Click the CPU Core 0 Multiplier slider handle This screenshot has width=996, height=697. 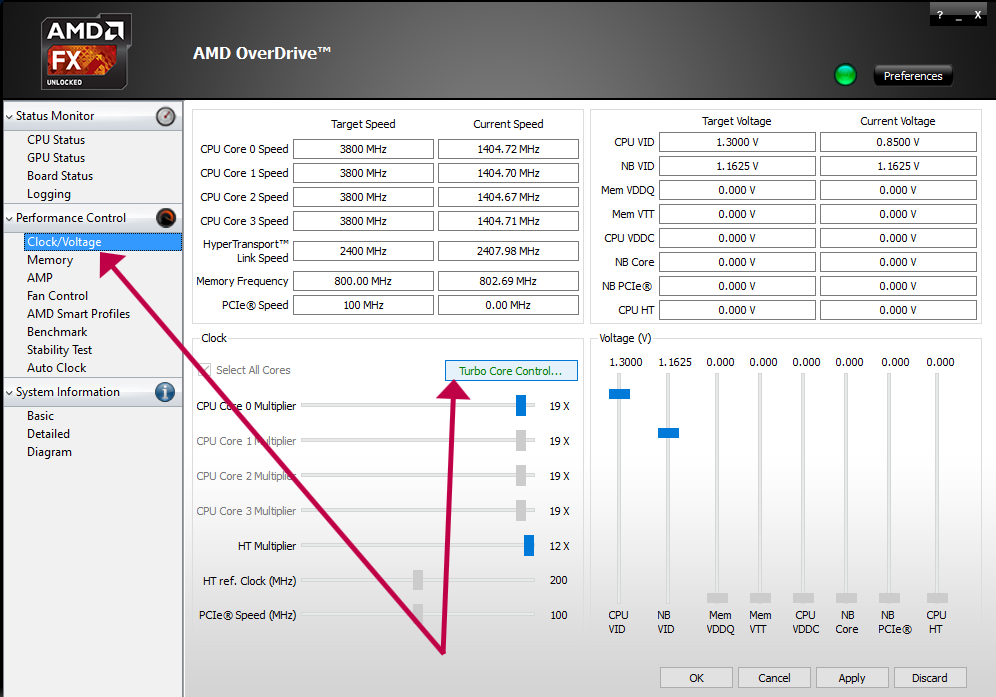pos(521,406)
